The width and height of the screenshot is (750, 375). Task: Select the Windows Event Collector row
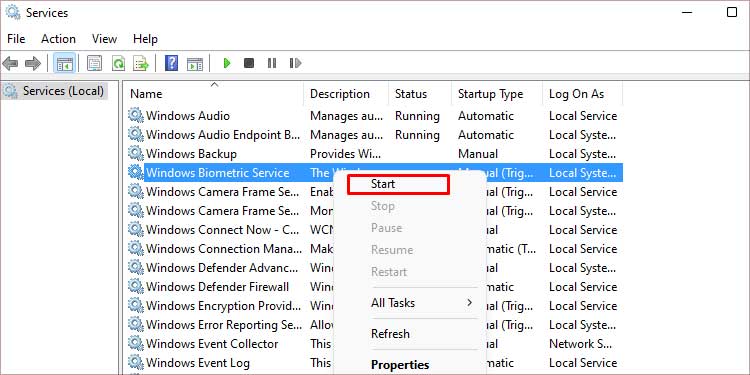click(x=374, y=343)
